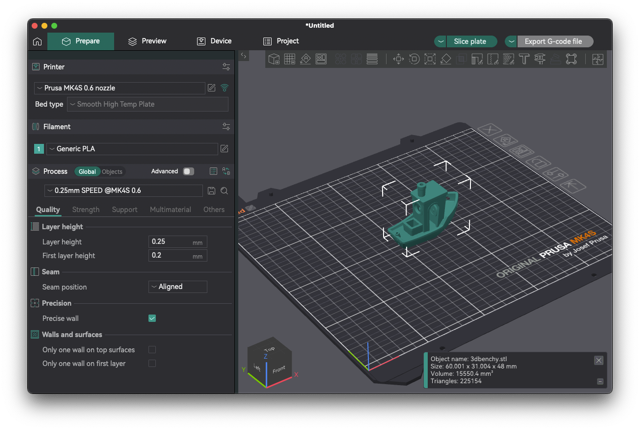
Task: Click the Add plate grid icon
Action: pos(290,59)
